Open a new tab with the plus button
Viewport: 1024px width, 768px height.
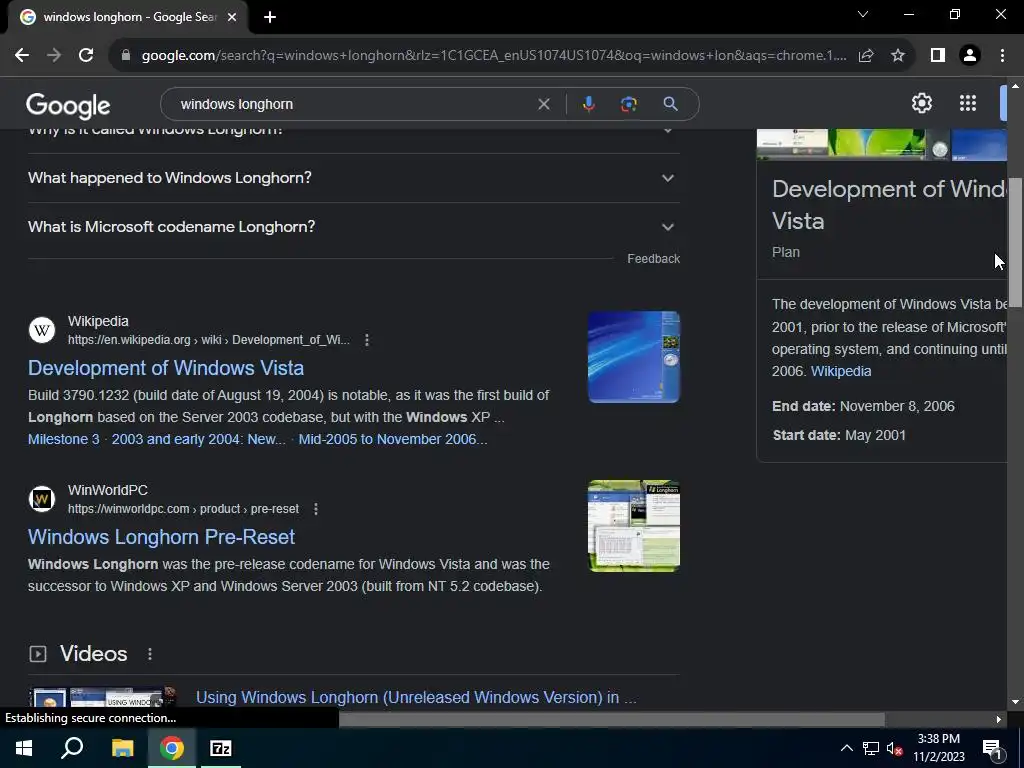(x=270, y=17)
